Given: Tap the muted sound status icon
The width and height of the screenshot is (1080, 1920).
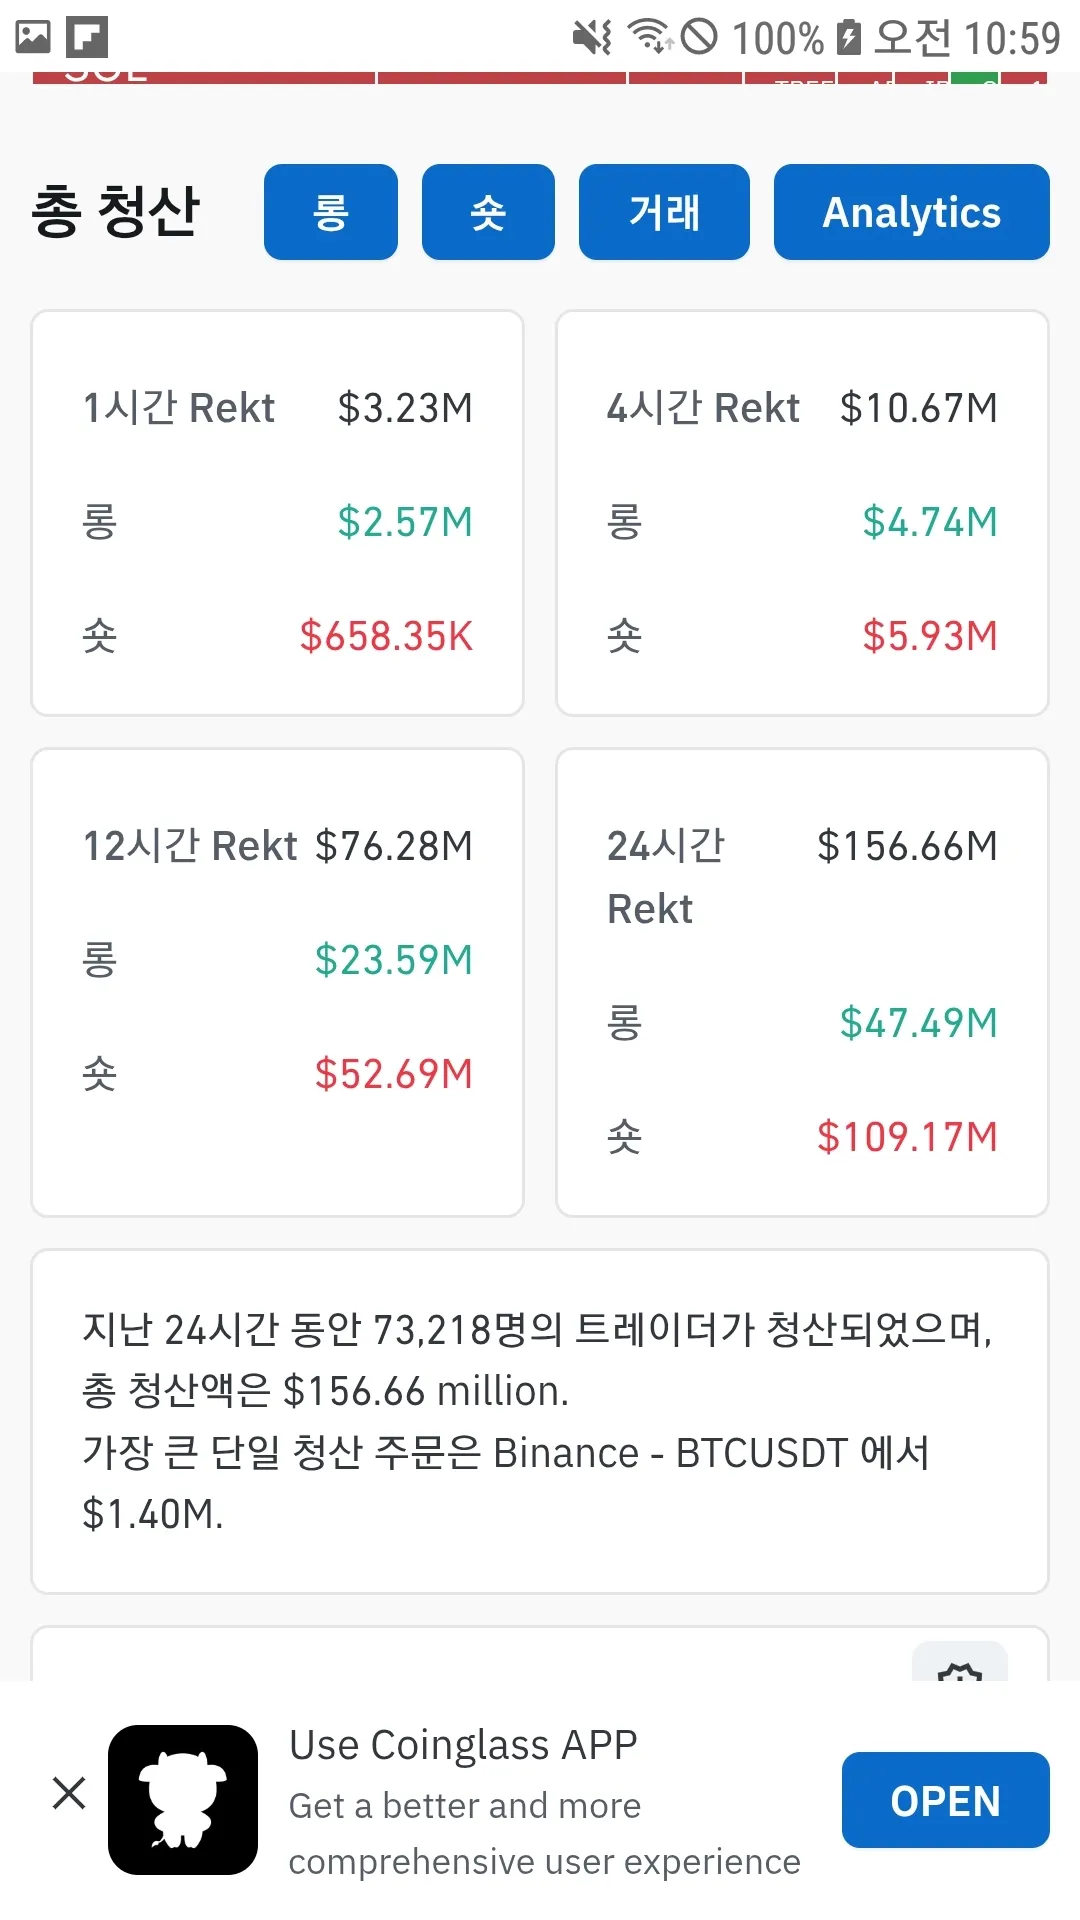Looking at the screenshot, I should click(592, 38).
